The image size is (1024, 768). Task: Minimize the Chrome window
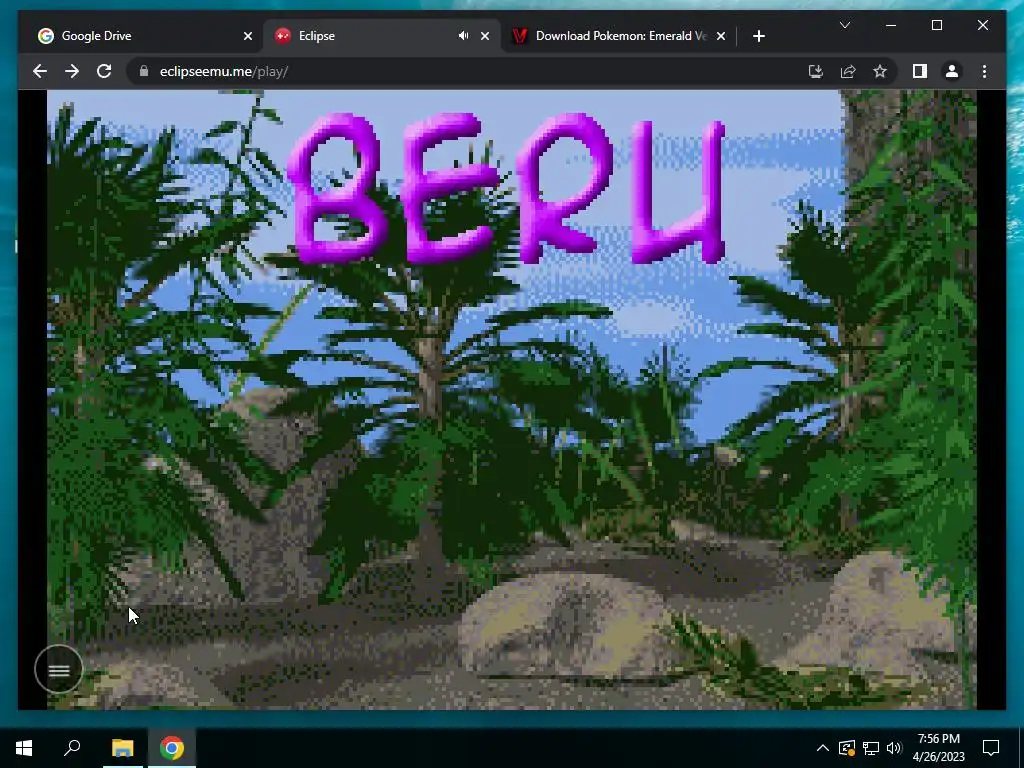pyautogui.click(x=891, y=25)
